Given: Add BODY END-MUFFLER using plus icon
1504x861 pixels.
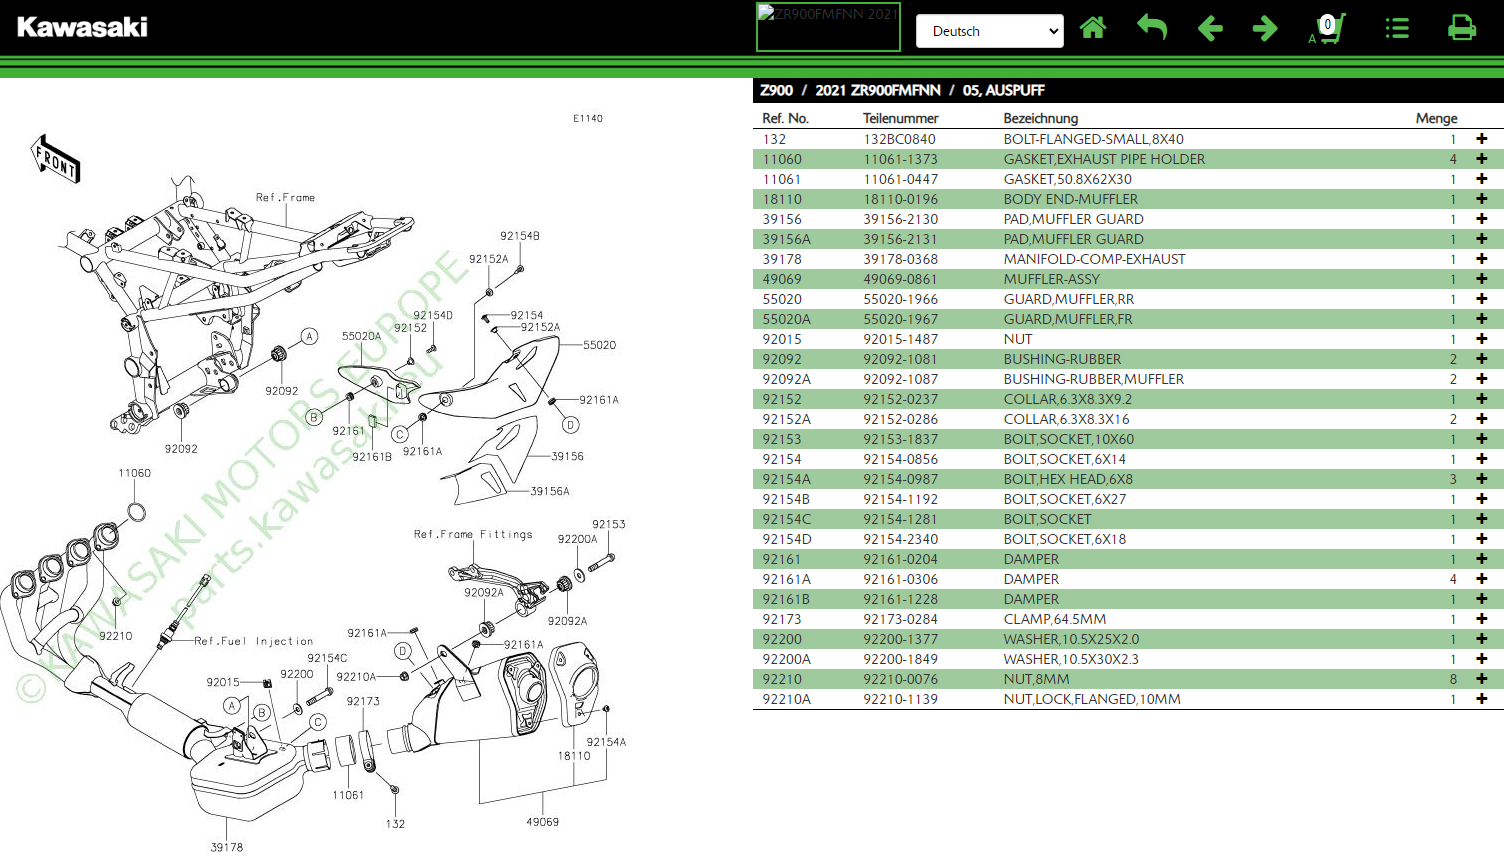Looking at the screenshot, I should point(1481,199).
